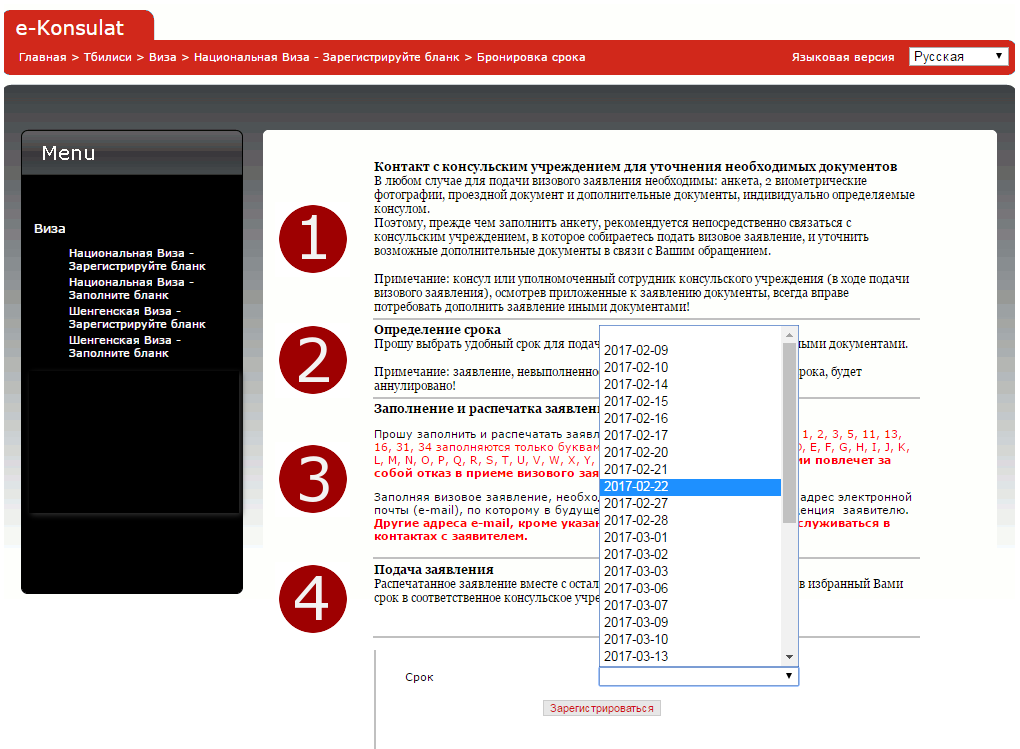Viewport: 1020px width, 749px height.
Task: Choose date 2017-02-20 in list
Action: click(x=690, y=452)
